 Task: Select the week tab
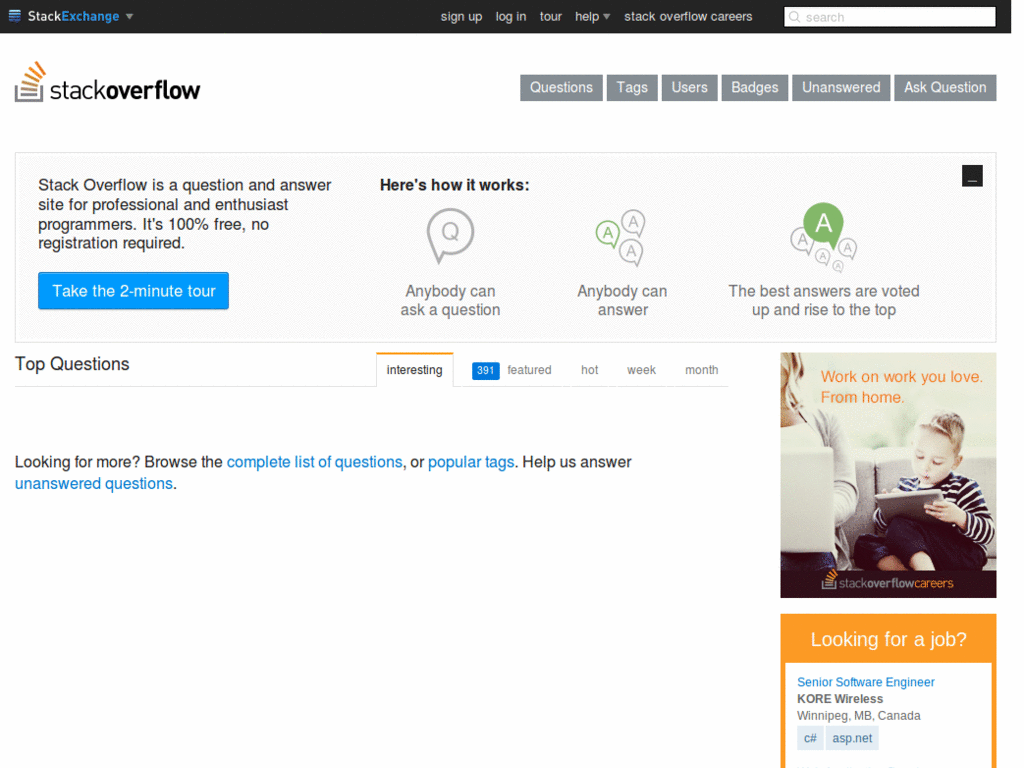[641, 370]
